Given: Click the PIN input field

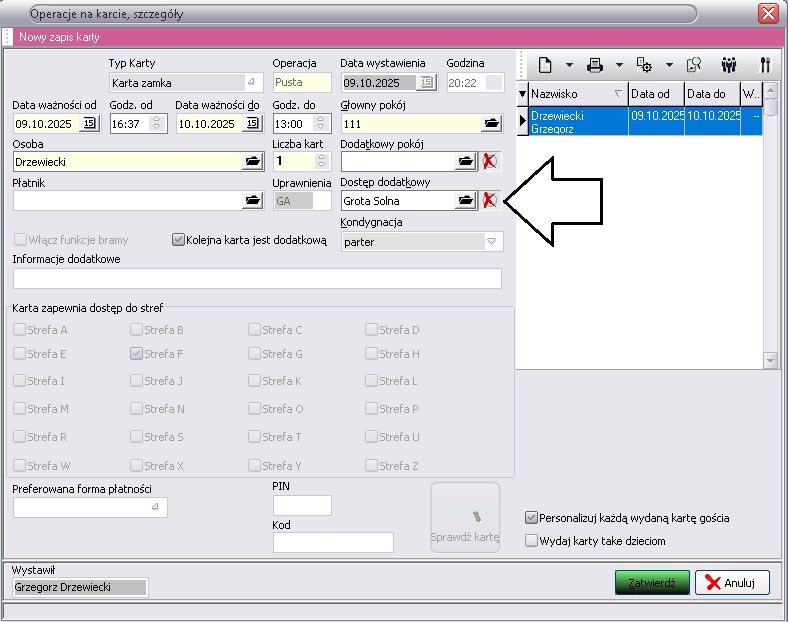Looking at the screenshot, I should tap(302, 505).
